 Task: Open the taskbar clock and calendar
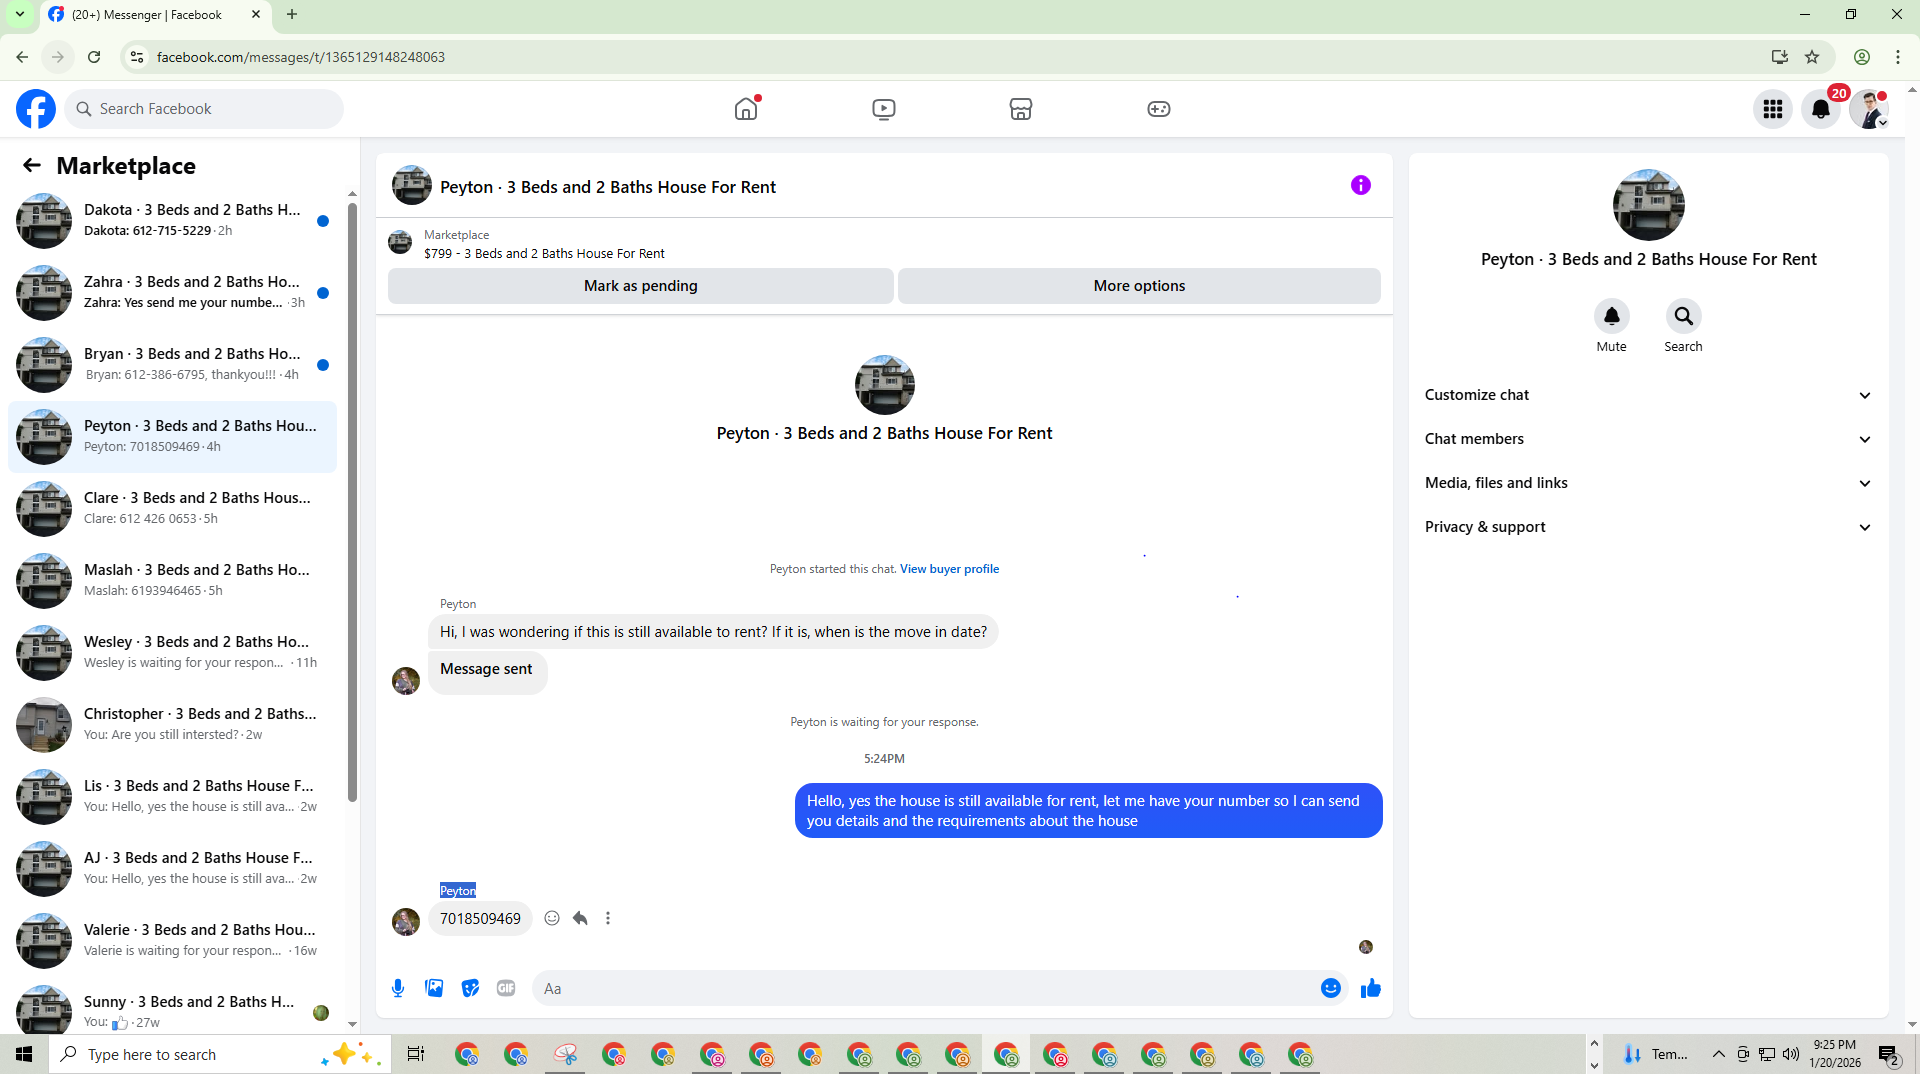click(x=1835, y=1054)
